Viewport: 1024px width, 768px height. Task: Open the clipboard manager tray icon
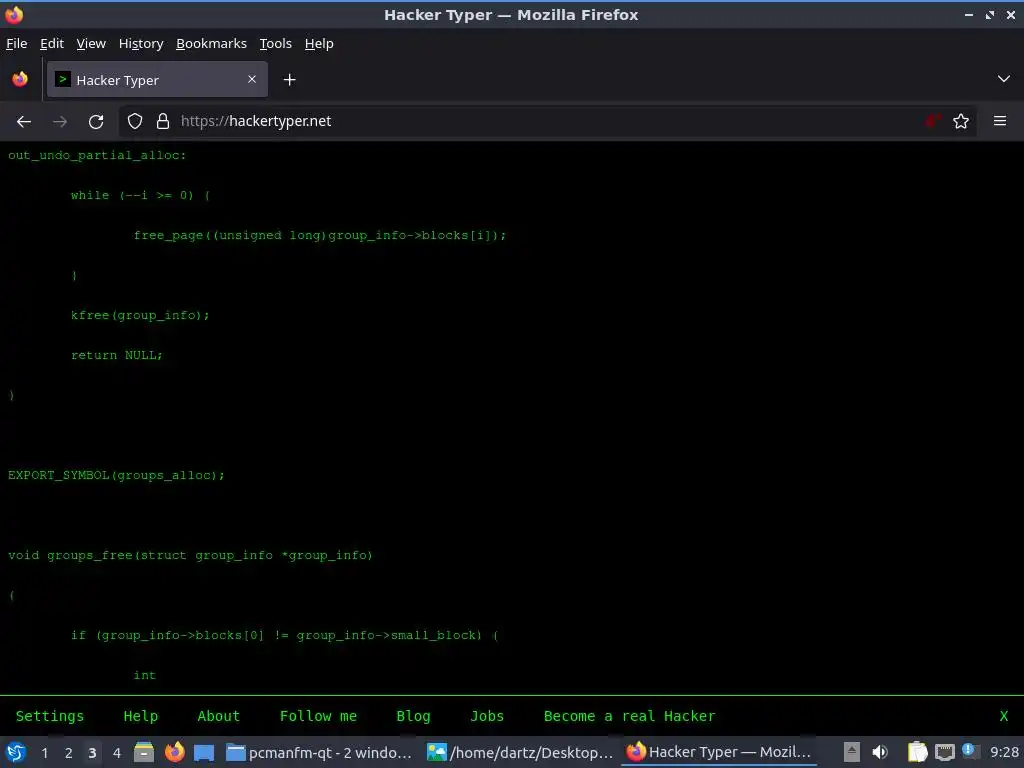(917, 752)
